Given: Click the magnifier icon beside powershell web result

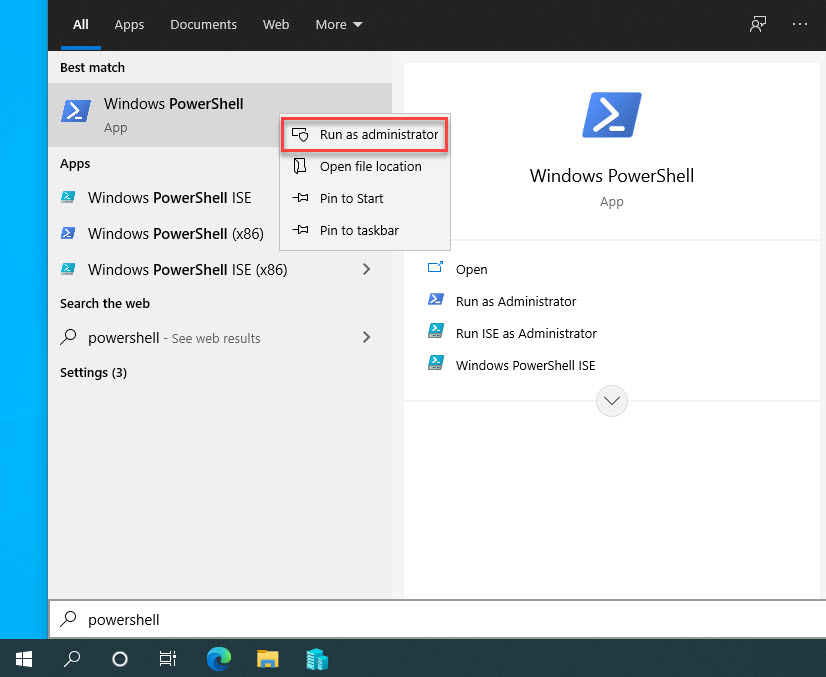Looking at the screenshot, I should coord(68,337).
